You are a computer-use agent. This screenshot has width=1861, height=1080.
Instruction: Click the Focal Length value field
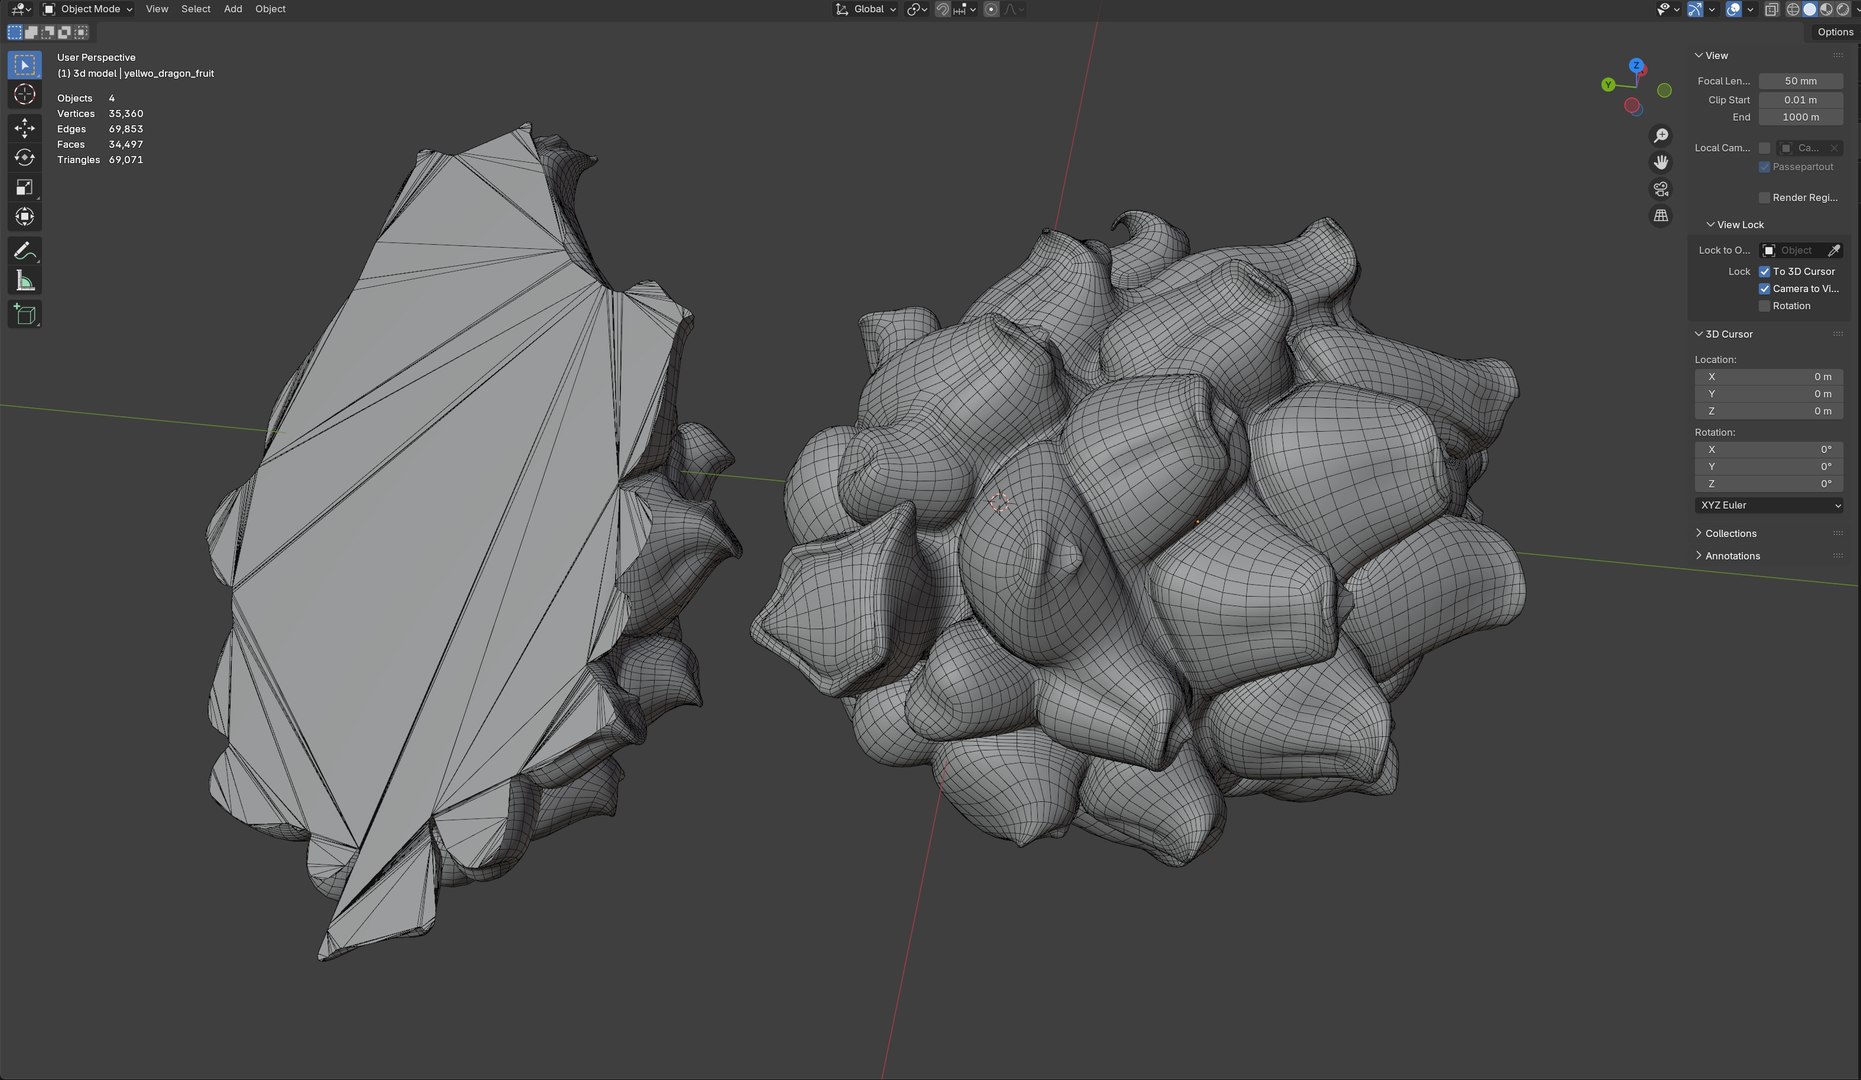coord(1801,81)
